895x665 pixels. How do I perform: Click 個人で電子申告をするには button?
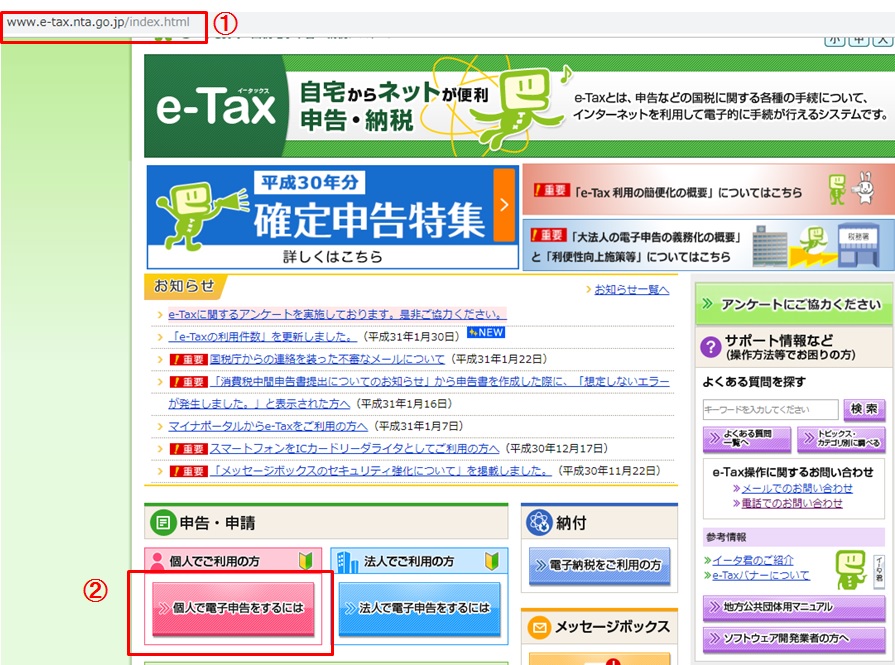click(233, 608)
